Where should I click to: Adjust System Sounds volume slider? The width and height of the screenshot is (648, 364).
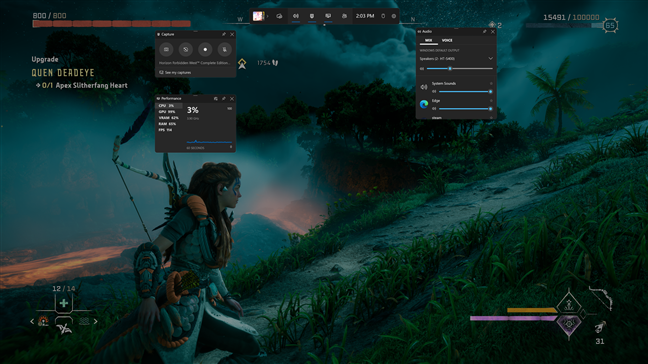(x=465, y=91)
